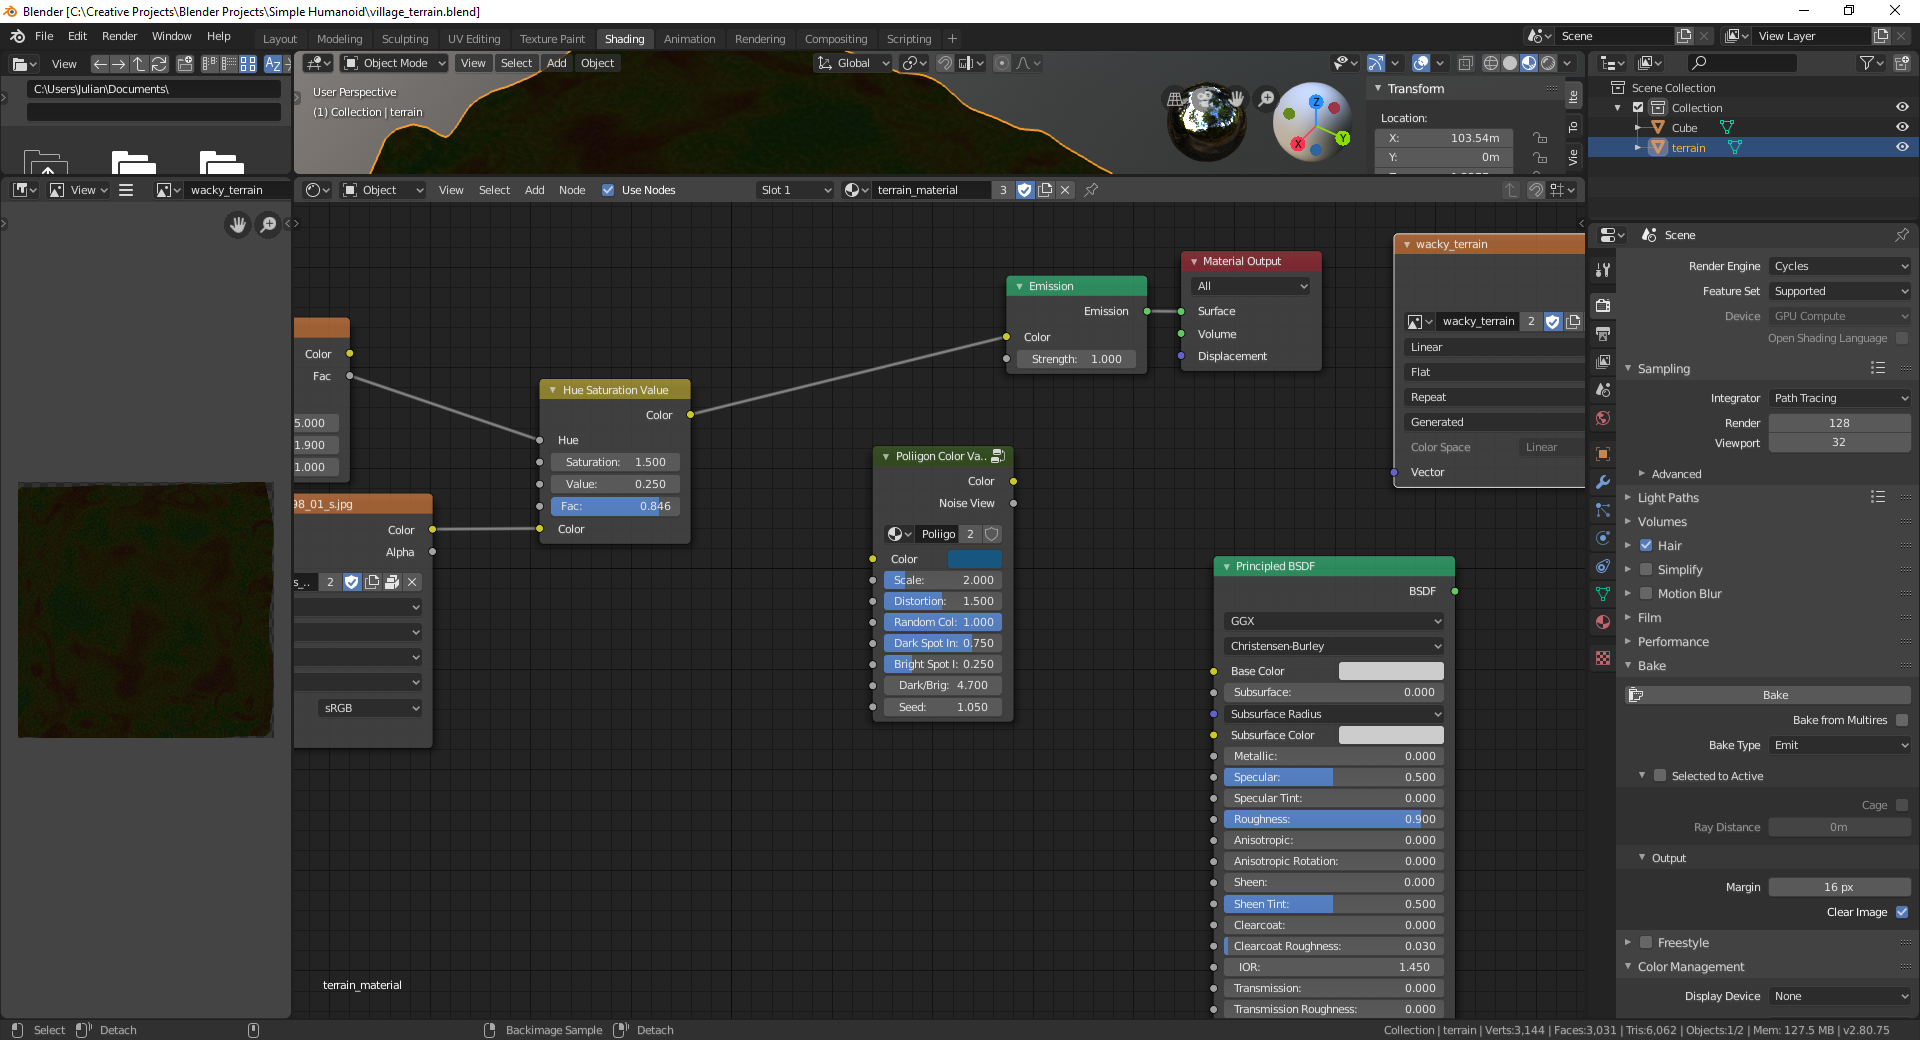Open the node editor Add menu
The width and height of the screenshot is (1920, 1040).
tap(535, 190)
